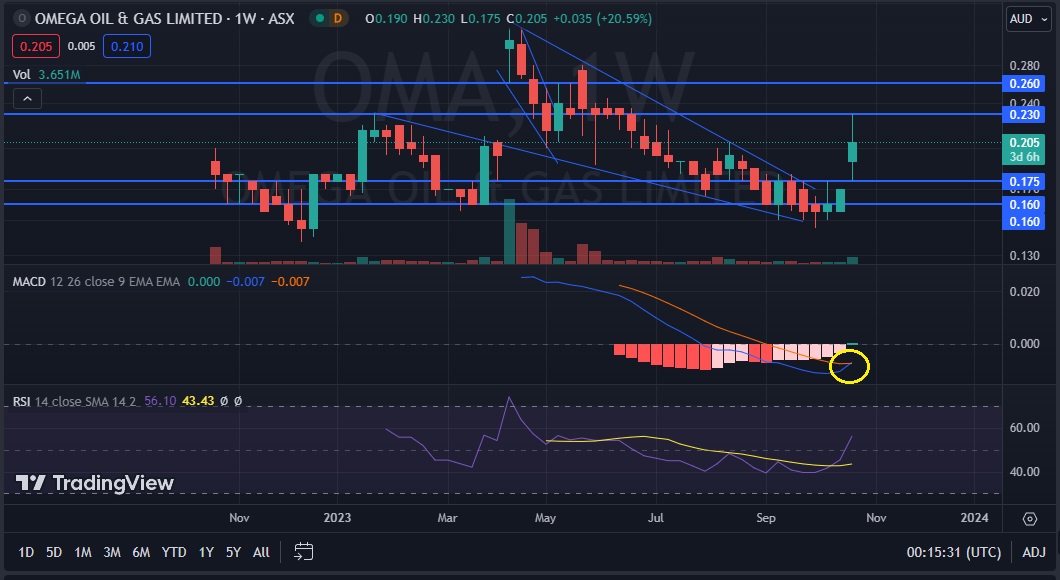1060x580 pixels.
Task: Click the May label on time axis
Action: point(545,518)
